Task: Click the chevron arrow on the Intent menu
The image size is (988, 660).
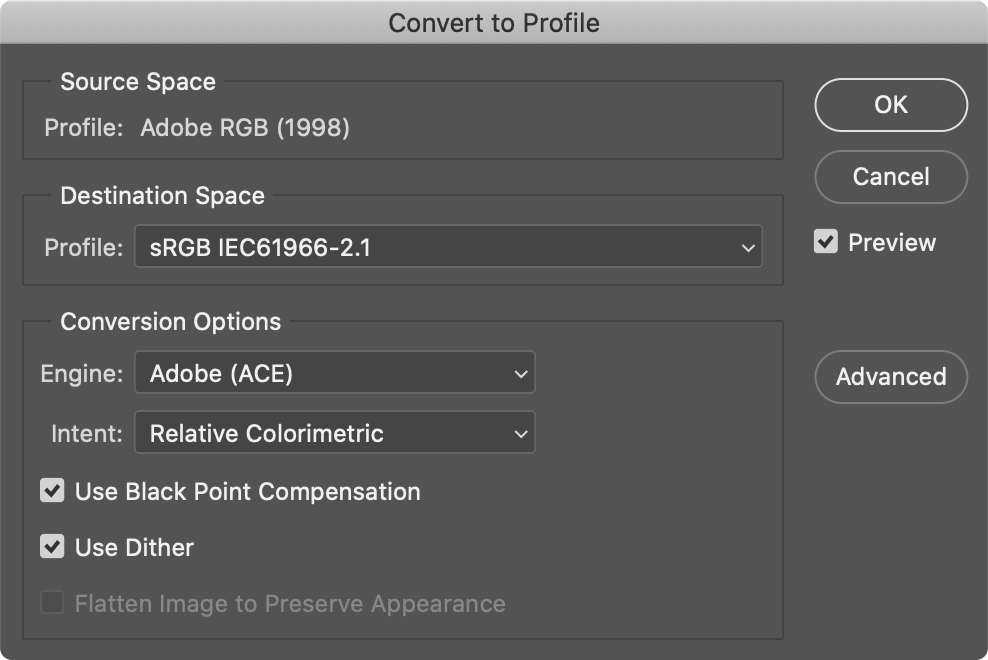Action: [x=520, y=434]
